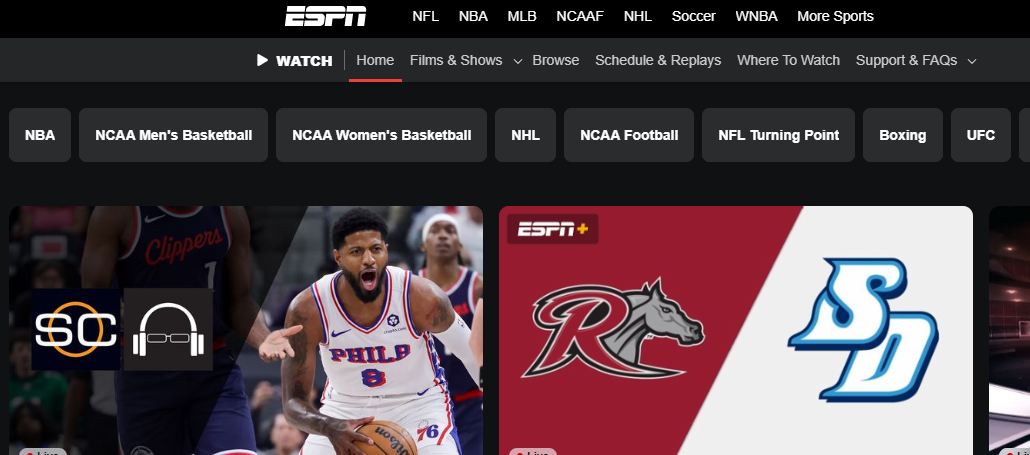Expand the Films & Shows dropdown
This screenshot has height=455, width=1030.
517,61
